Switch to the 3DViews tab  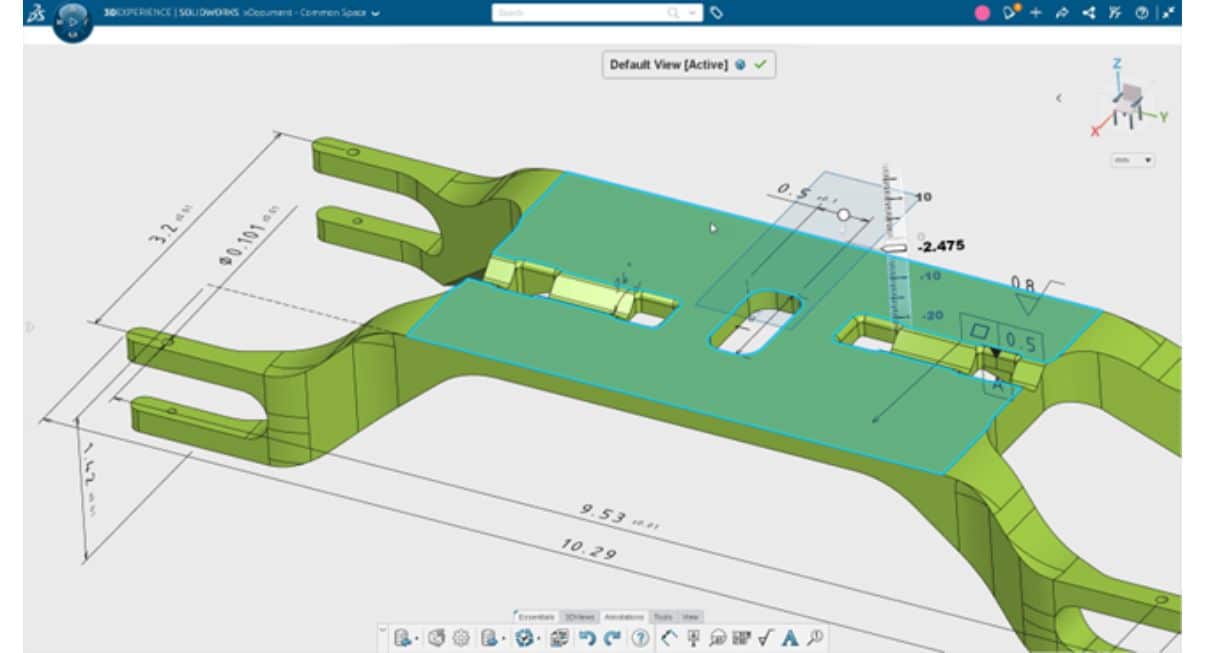(x=580, y=617)
